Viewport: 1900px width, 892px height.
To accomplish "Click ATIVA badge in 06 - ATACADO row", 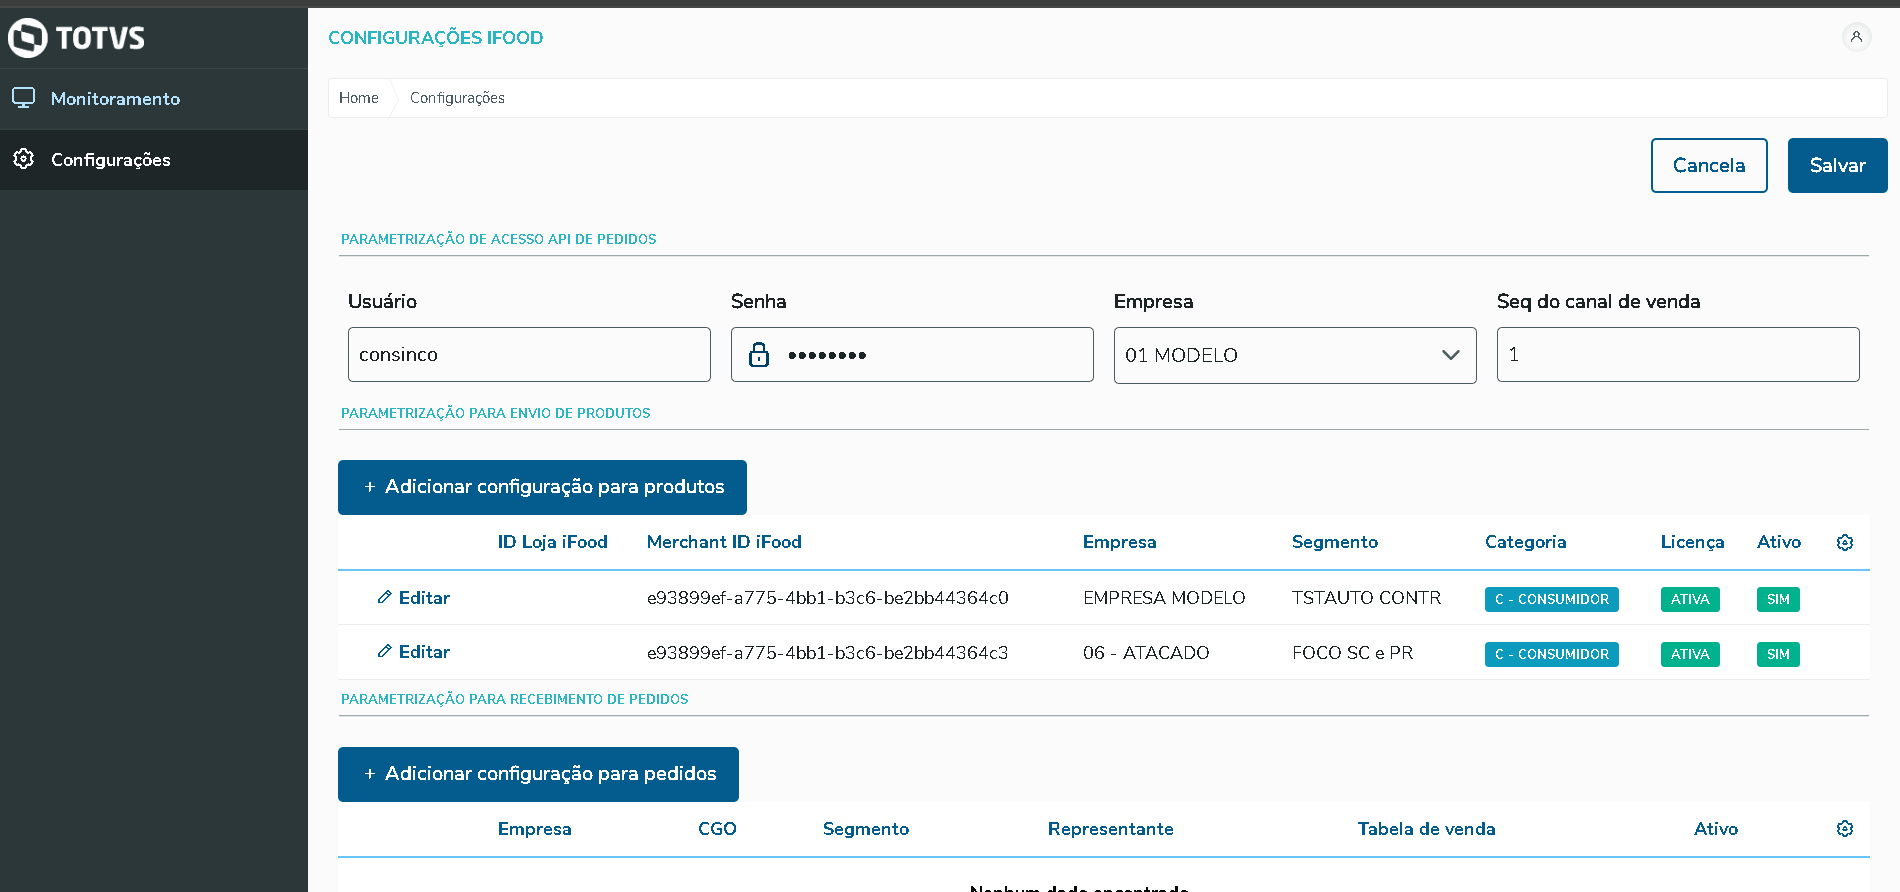I will coord(1690,654).
